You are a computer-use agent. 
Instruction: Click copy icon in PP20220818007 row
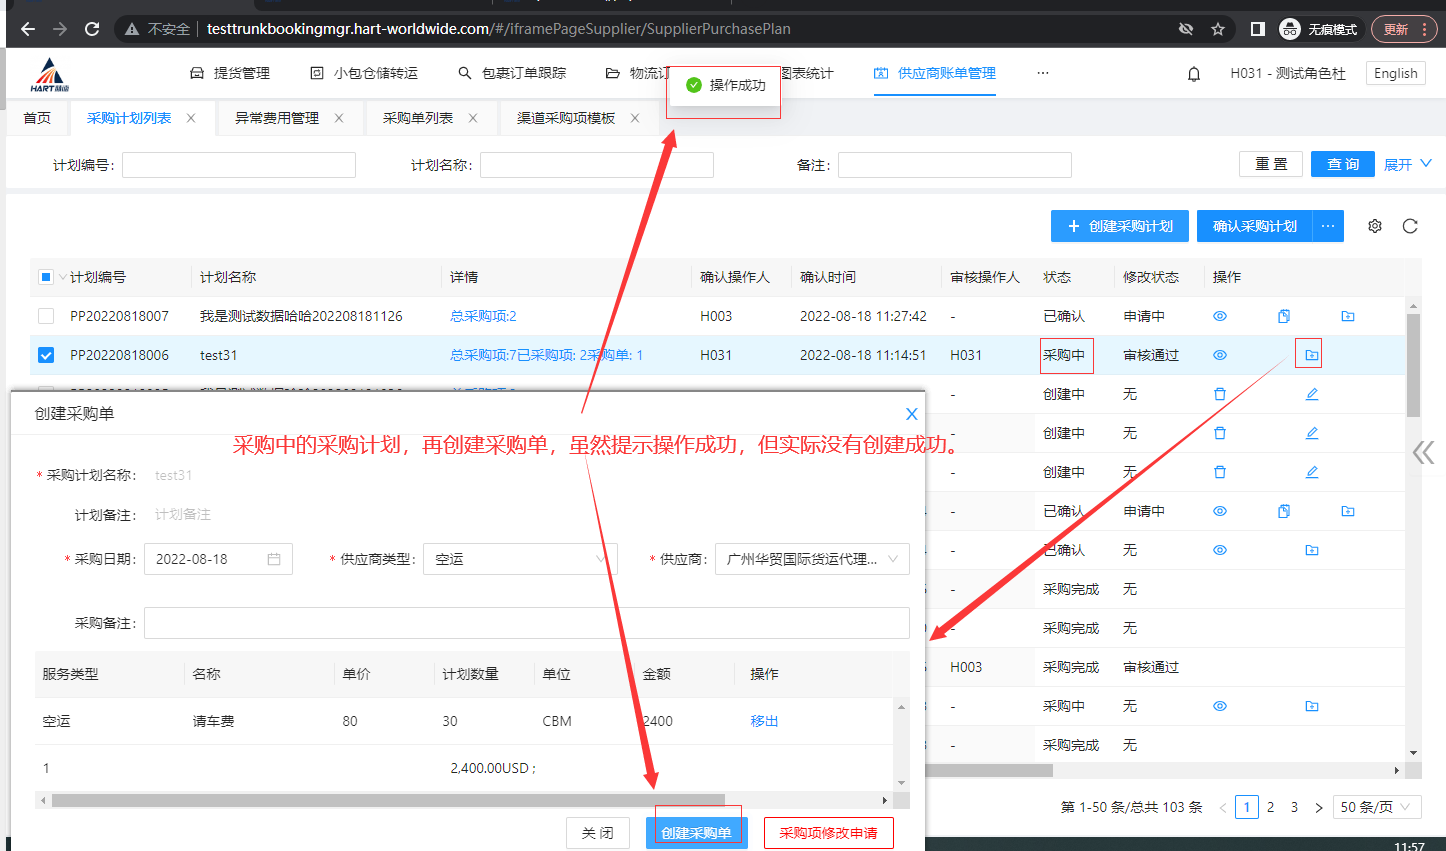tap(1283, 316)
